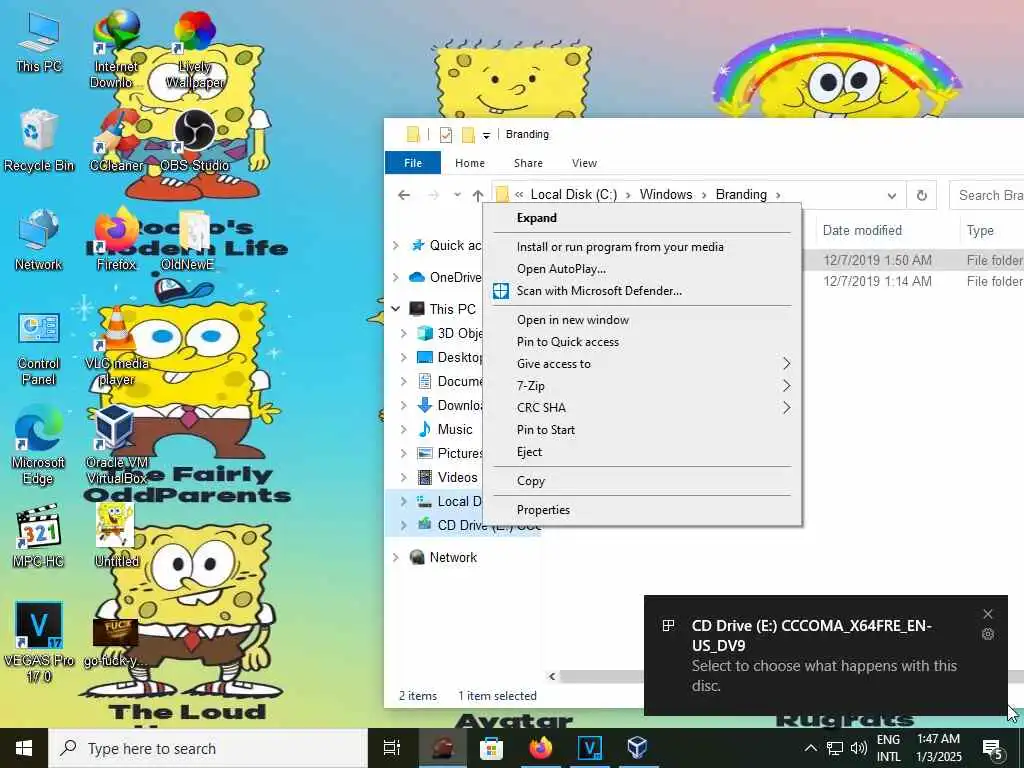Customize Quick Access Toolbar dropdown

pyautogui.click(x=487, y=135)
